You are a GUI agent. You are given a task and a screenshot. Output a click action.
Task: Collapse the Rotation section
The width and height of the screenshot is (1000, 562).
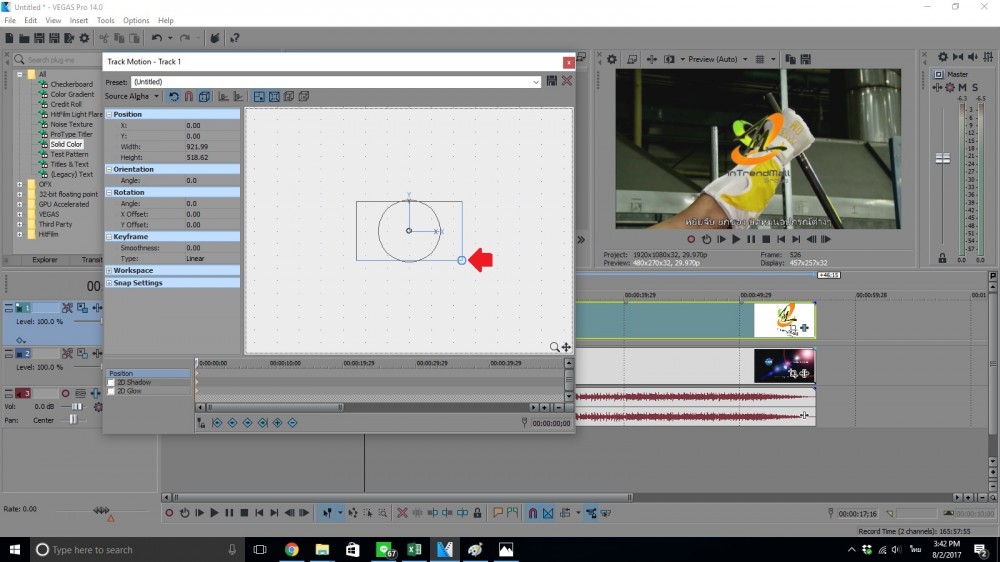click(x=109, y=192)
